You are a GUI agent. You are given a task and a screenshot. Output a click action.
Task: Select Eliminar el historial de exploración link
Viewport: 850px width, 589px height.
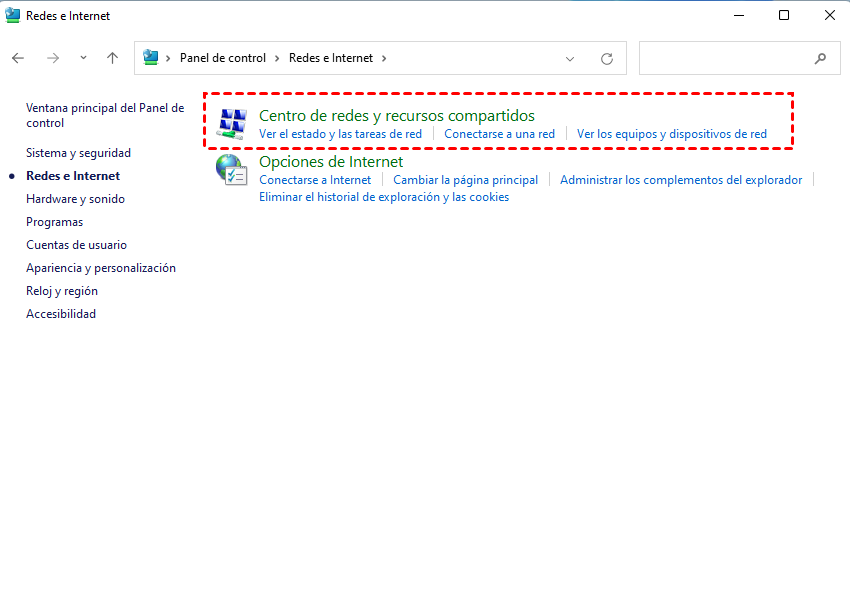(x=384, y=197)
